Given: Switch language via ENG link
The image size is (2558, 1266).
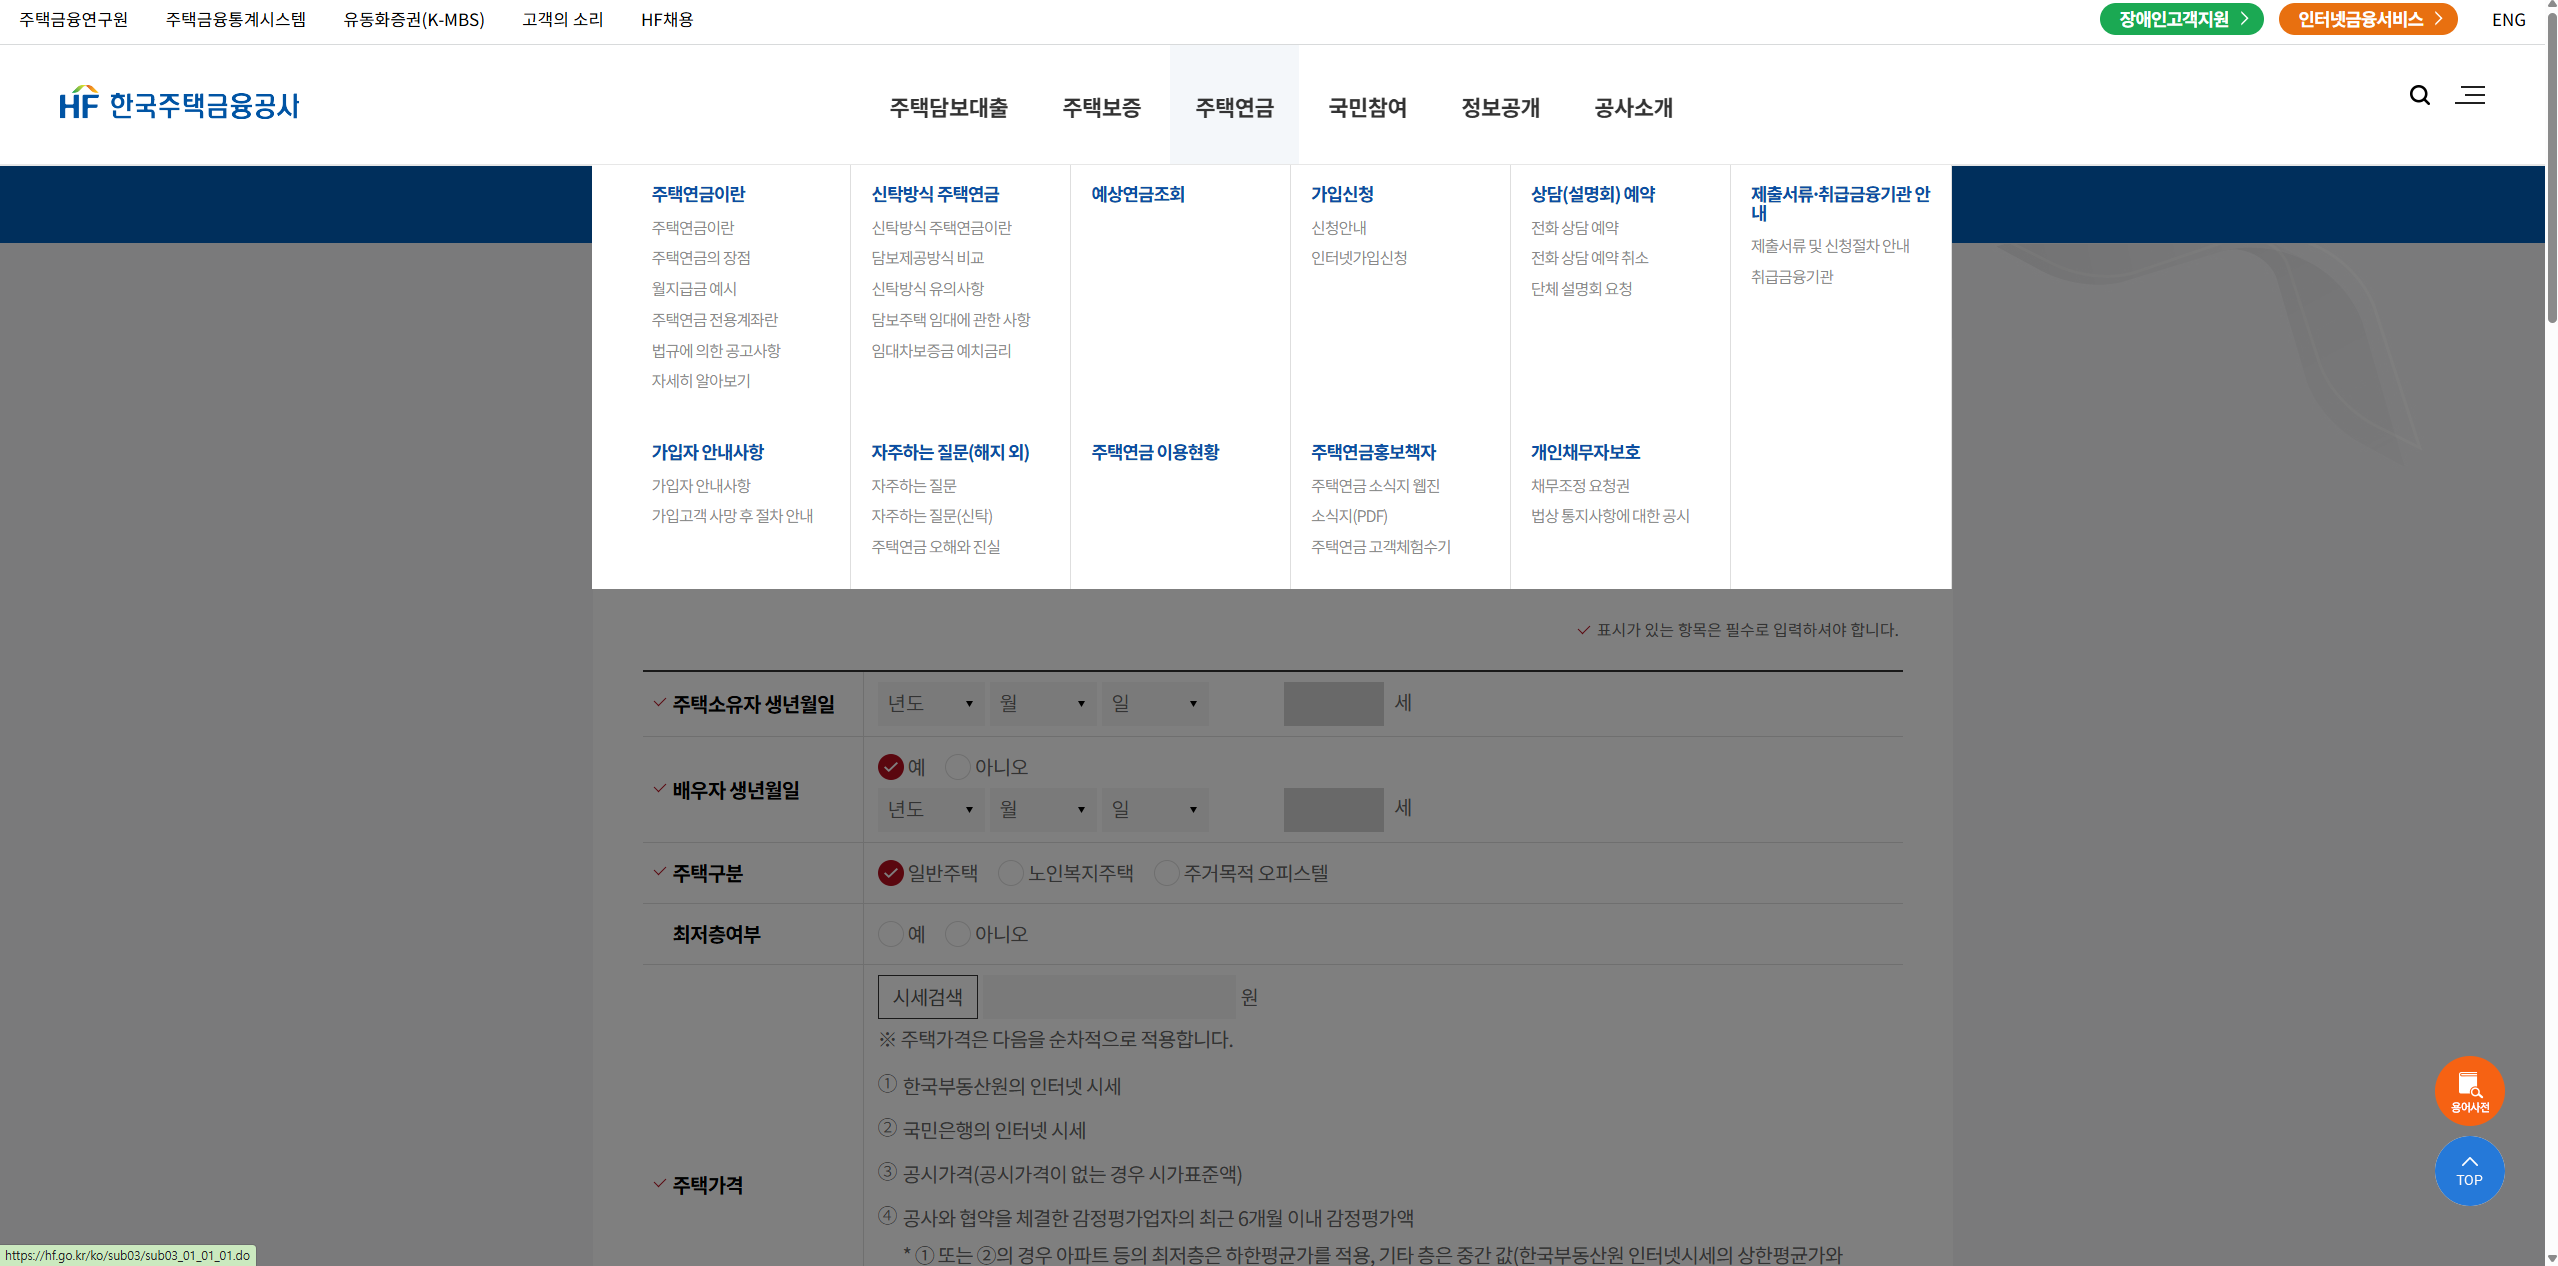Looking at the screenshot, I should click(x=2508, y=20).
